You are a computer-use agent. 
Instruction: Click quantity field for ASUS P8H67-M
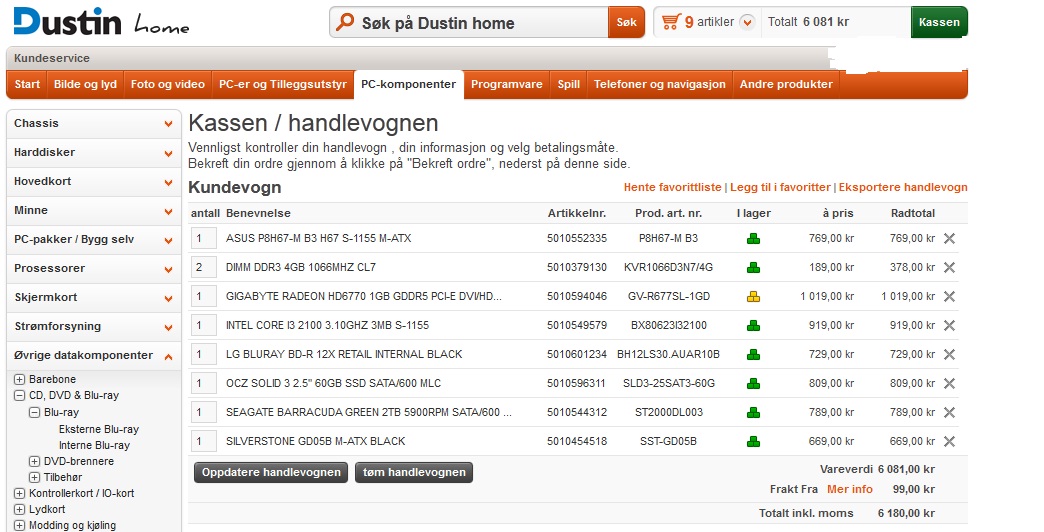[204, 238]
